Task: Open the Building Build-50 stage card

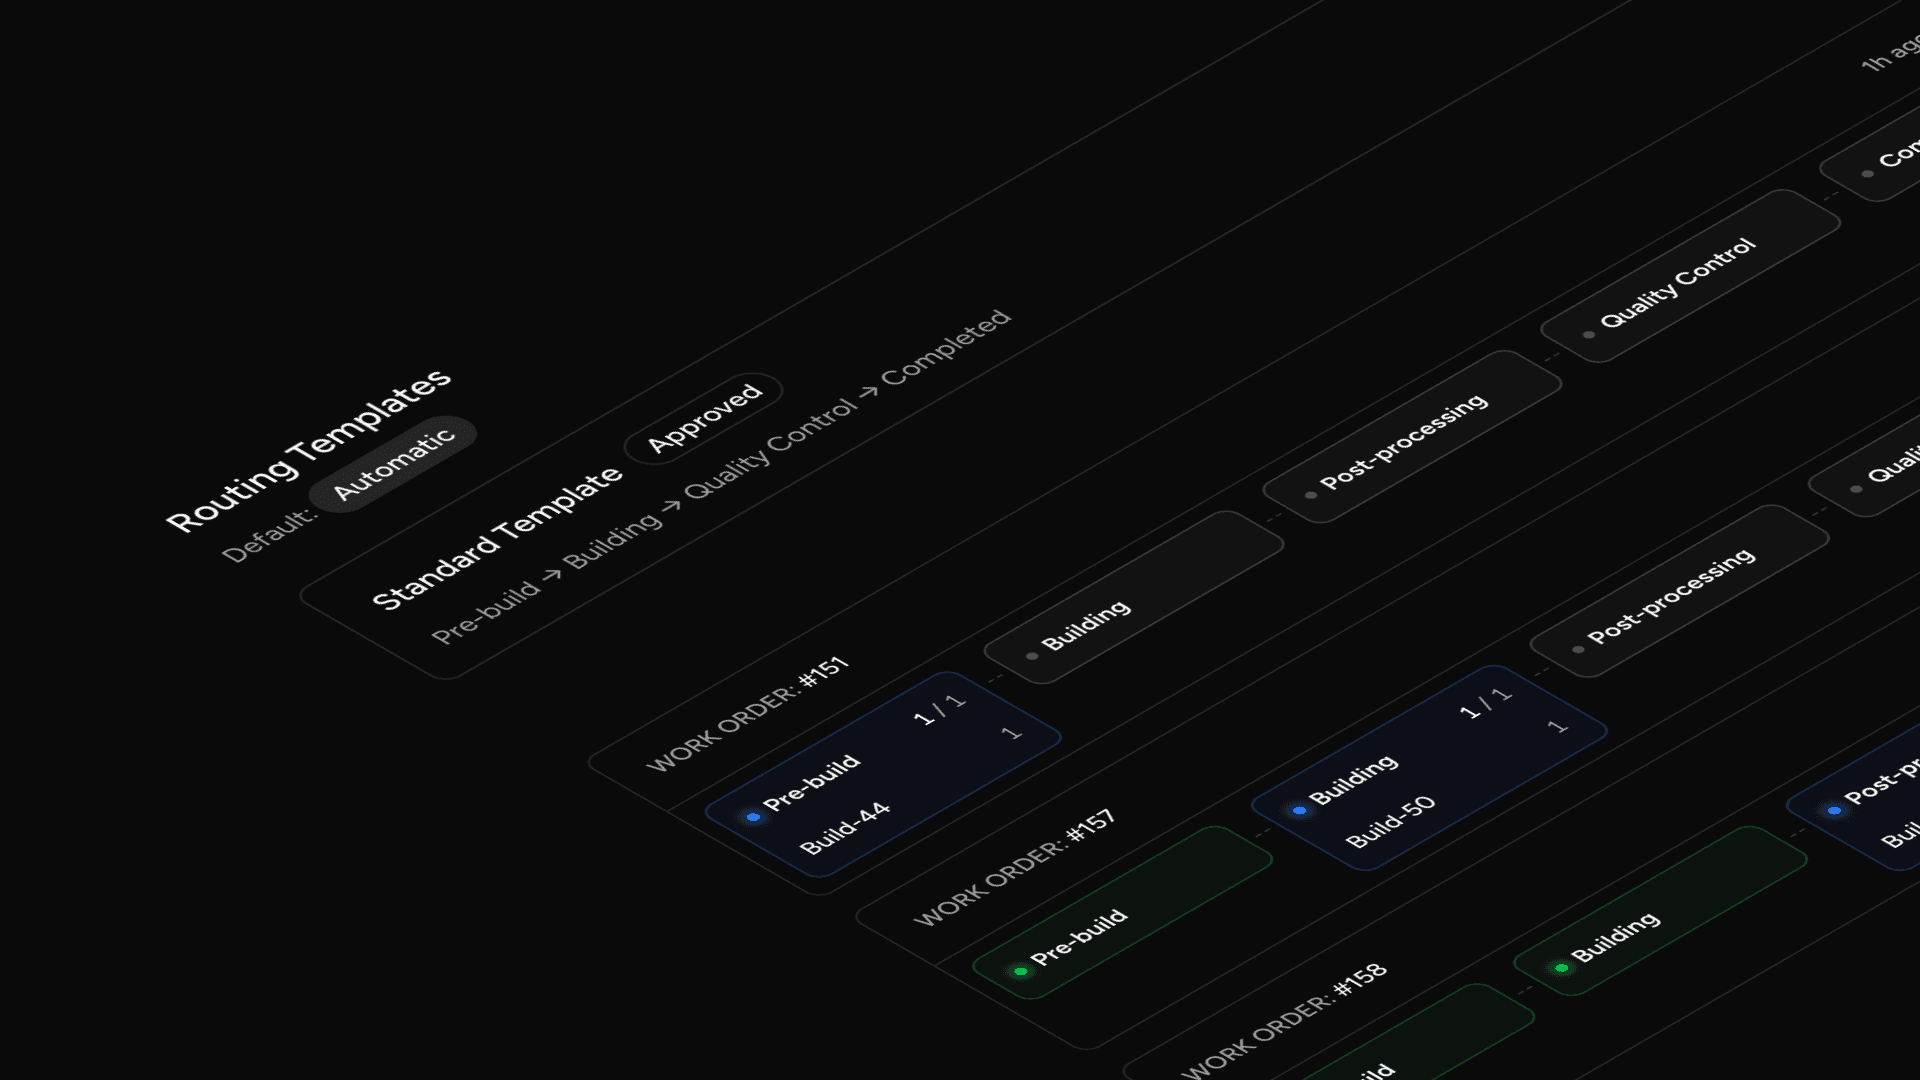Action: point(1429,768)
